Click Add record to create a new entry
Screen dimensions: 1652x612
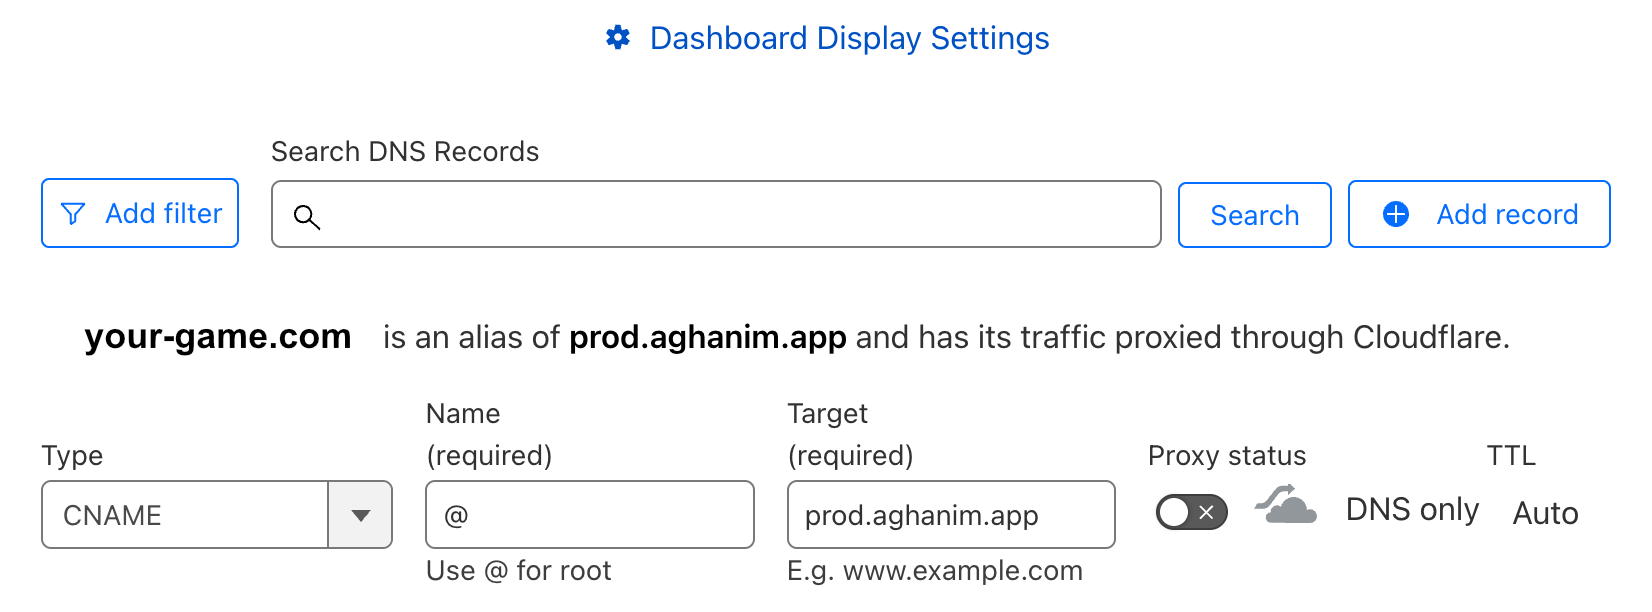point(1479,213)
